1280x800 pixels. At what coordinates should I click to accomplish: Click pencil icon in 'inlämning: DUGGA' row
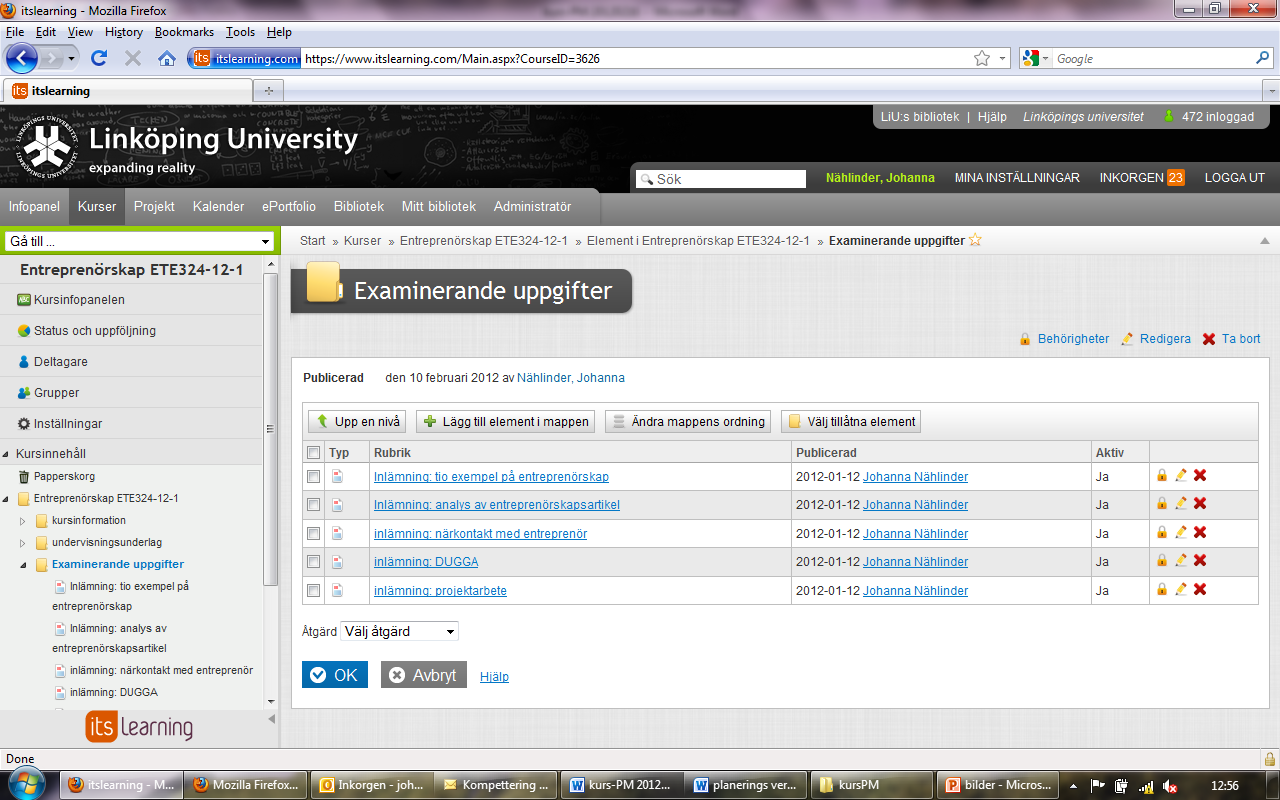[1181, 560]
